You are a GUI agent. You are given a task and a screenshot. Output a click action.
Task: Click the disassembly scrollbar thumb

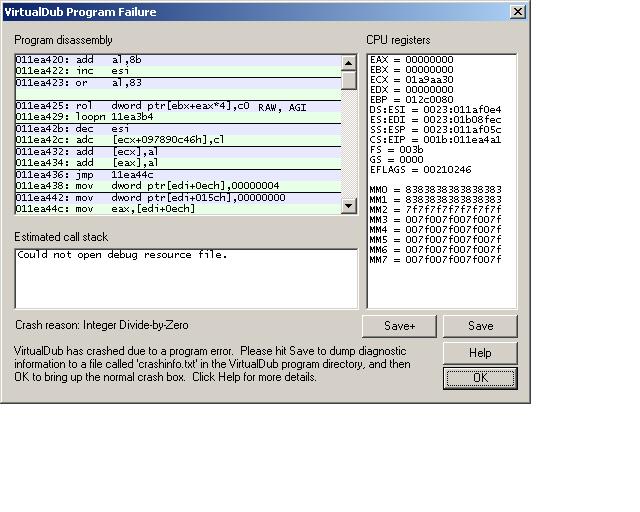[x=348, y=80]
